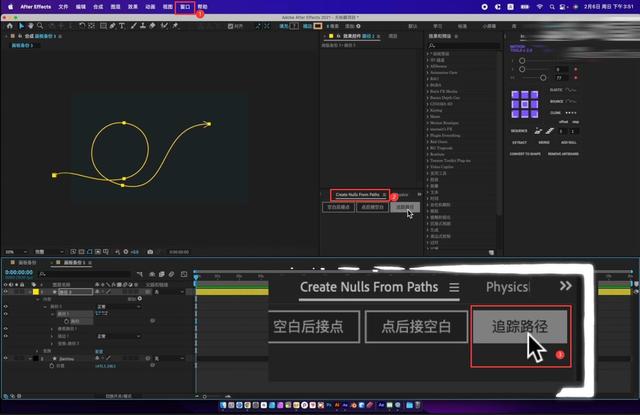640x415 pixels.
Task: Toggle eye of path row under group
Action: (6, 314)
